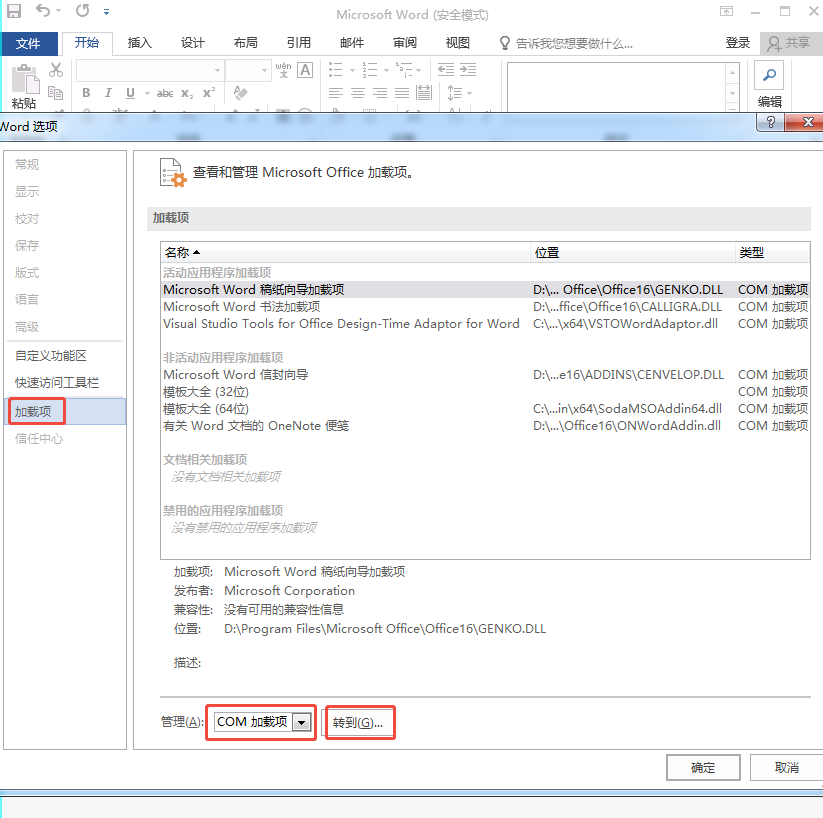The image size is (823, 818).
Task: Open bullets dropdown arrow
Action: coord(352,70)
